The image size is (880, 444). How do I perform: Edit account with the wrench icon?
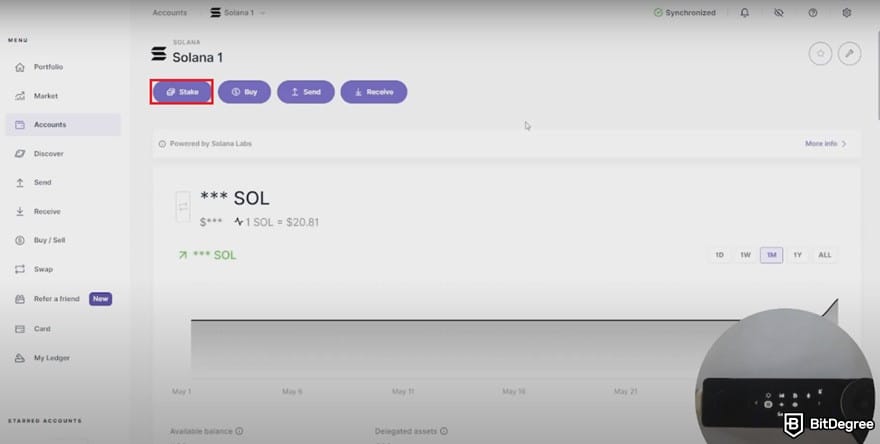850,54
